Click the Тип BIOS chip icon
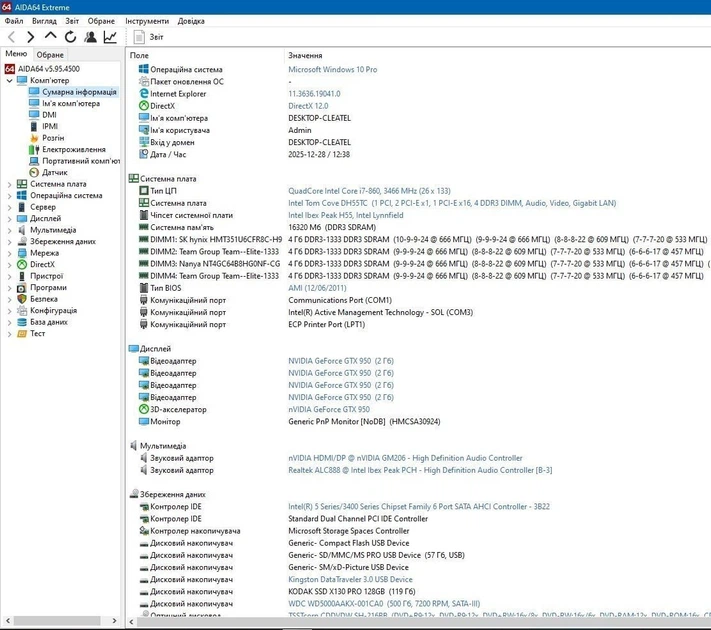711x630 pixels. (x=144, y=288)
